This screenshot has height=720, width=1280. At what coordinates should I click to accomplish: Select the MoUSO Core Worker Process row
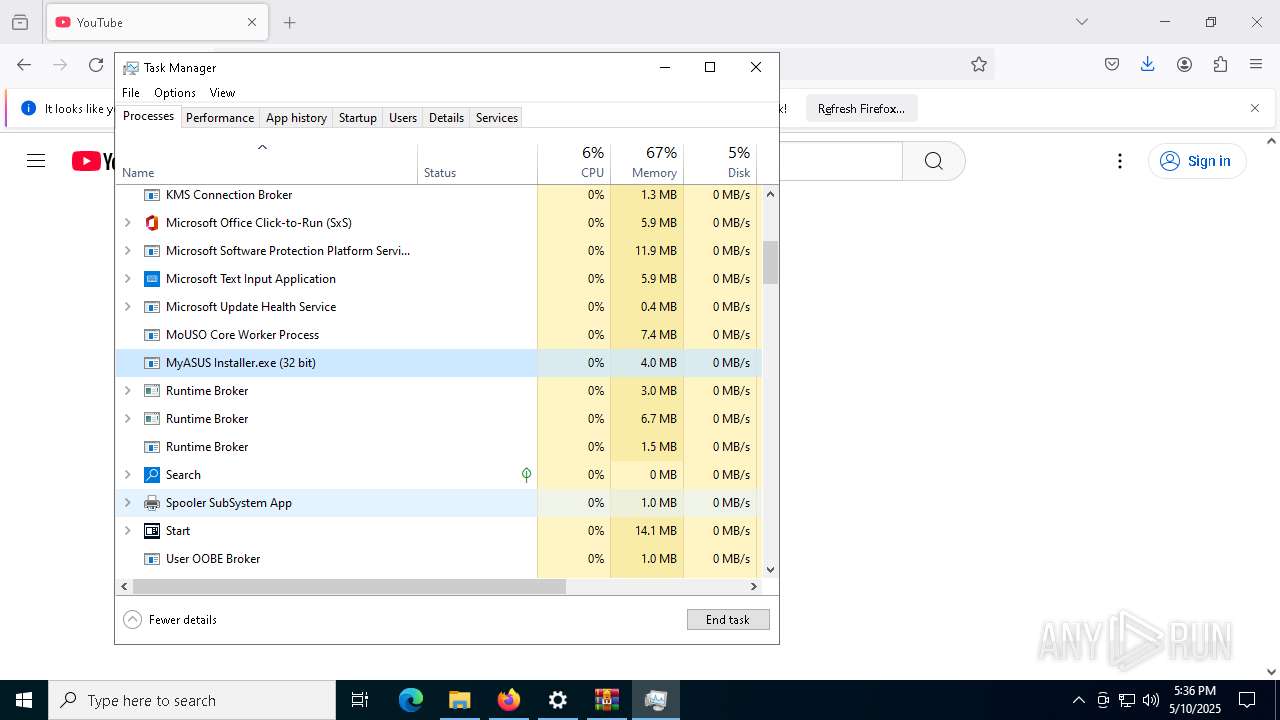point(439,335)
